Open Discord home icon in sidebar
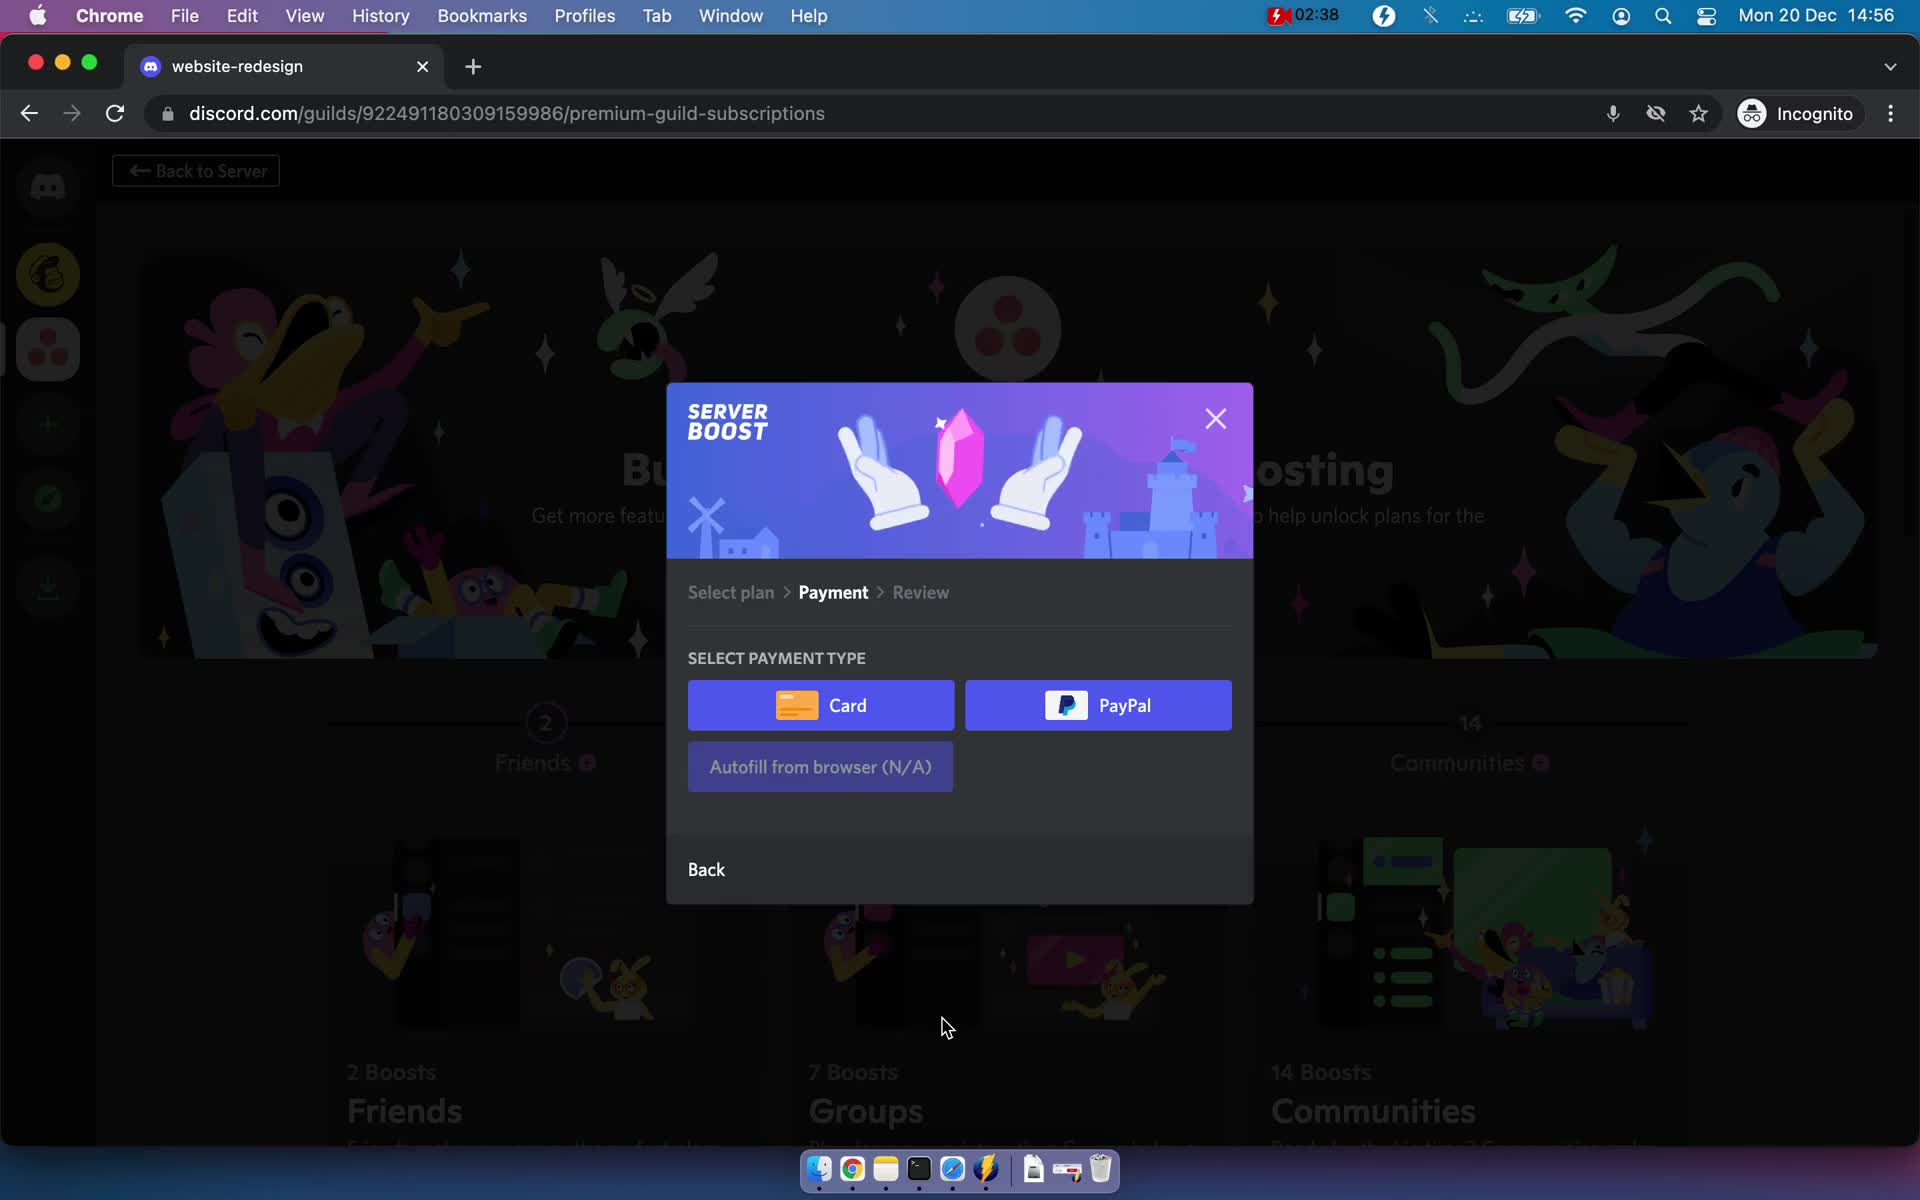1920x1200 pixels. [47, 187]
